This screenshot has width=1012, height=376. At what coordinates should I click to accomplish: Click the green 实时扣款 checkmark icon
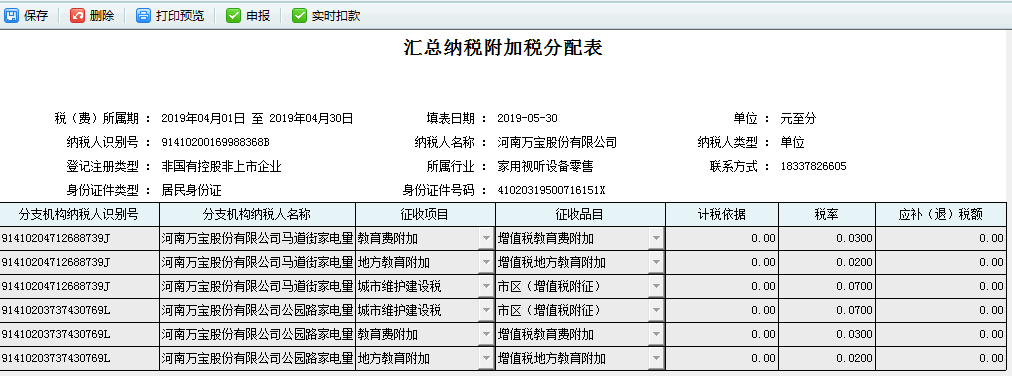(x=299, y=16)
